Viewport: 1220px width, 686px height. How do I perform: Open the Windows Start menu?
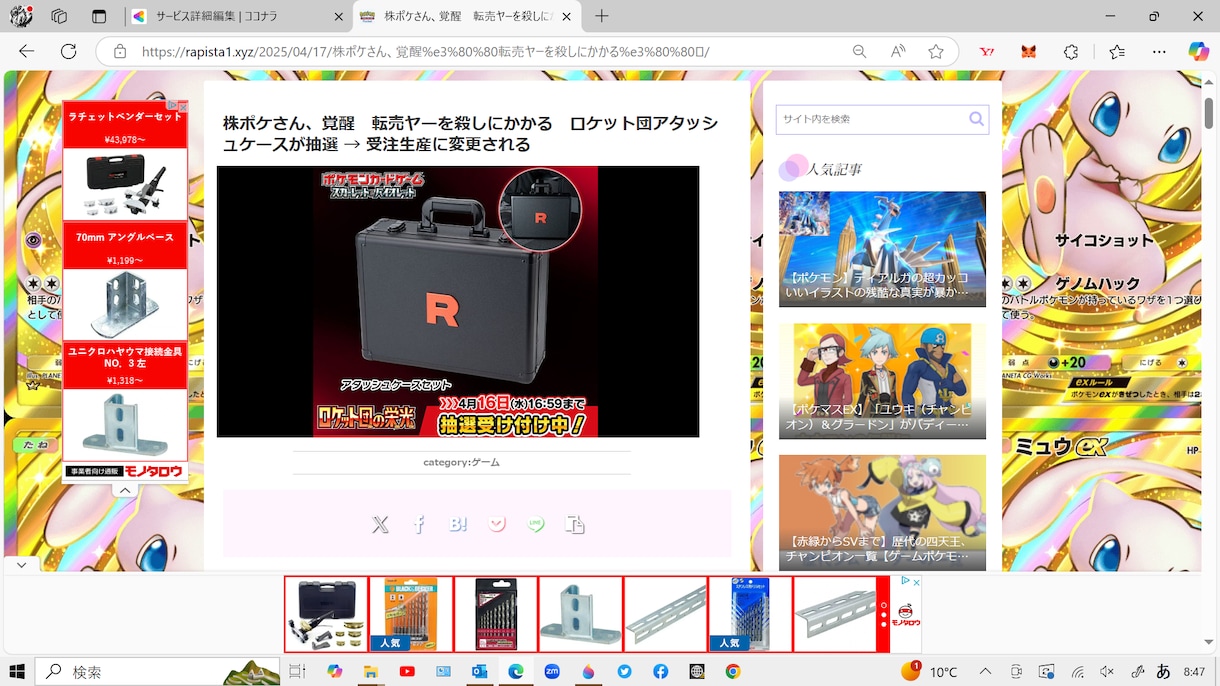click(x=17, y=672)
